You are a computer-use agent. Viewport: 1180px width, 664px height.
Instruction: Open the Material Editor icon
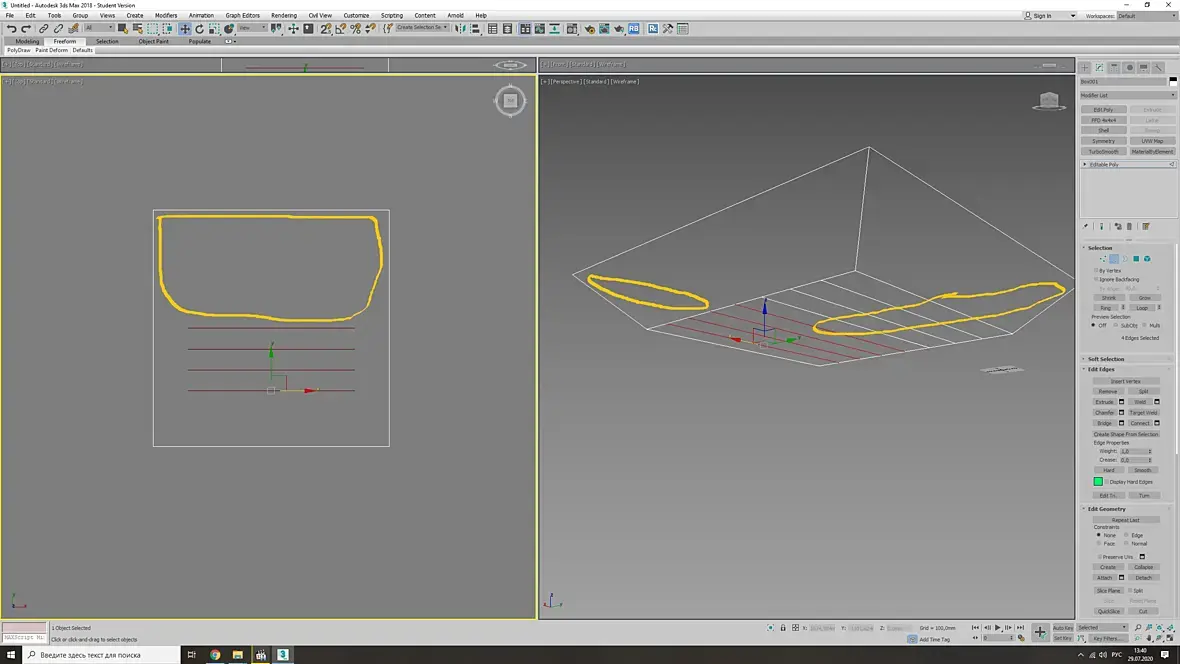click(572, 29)
